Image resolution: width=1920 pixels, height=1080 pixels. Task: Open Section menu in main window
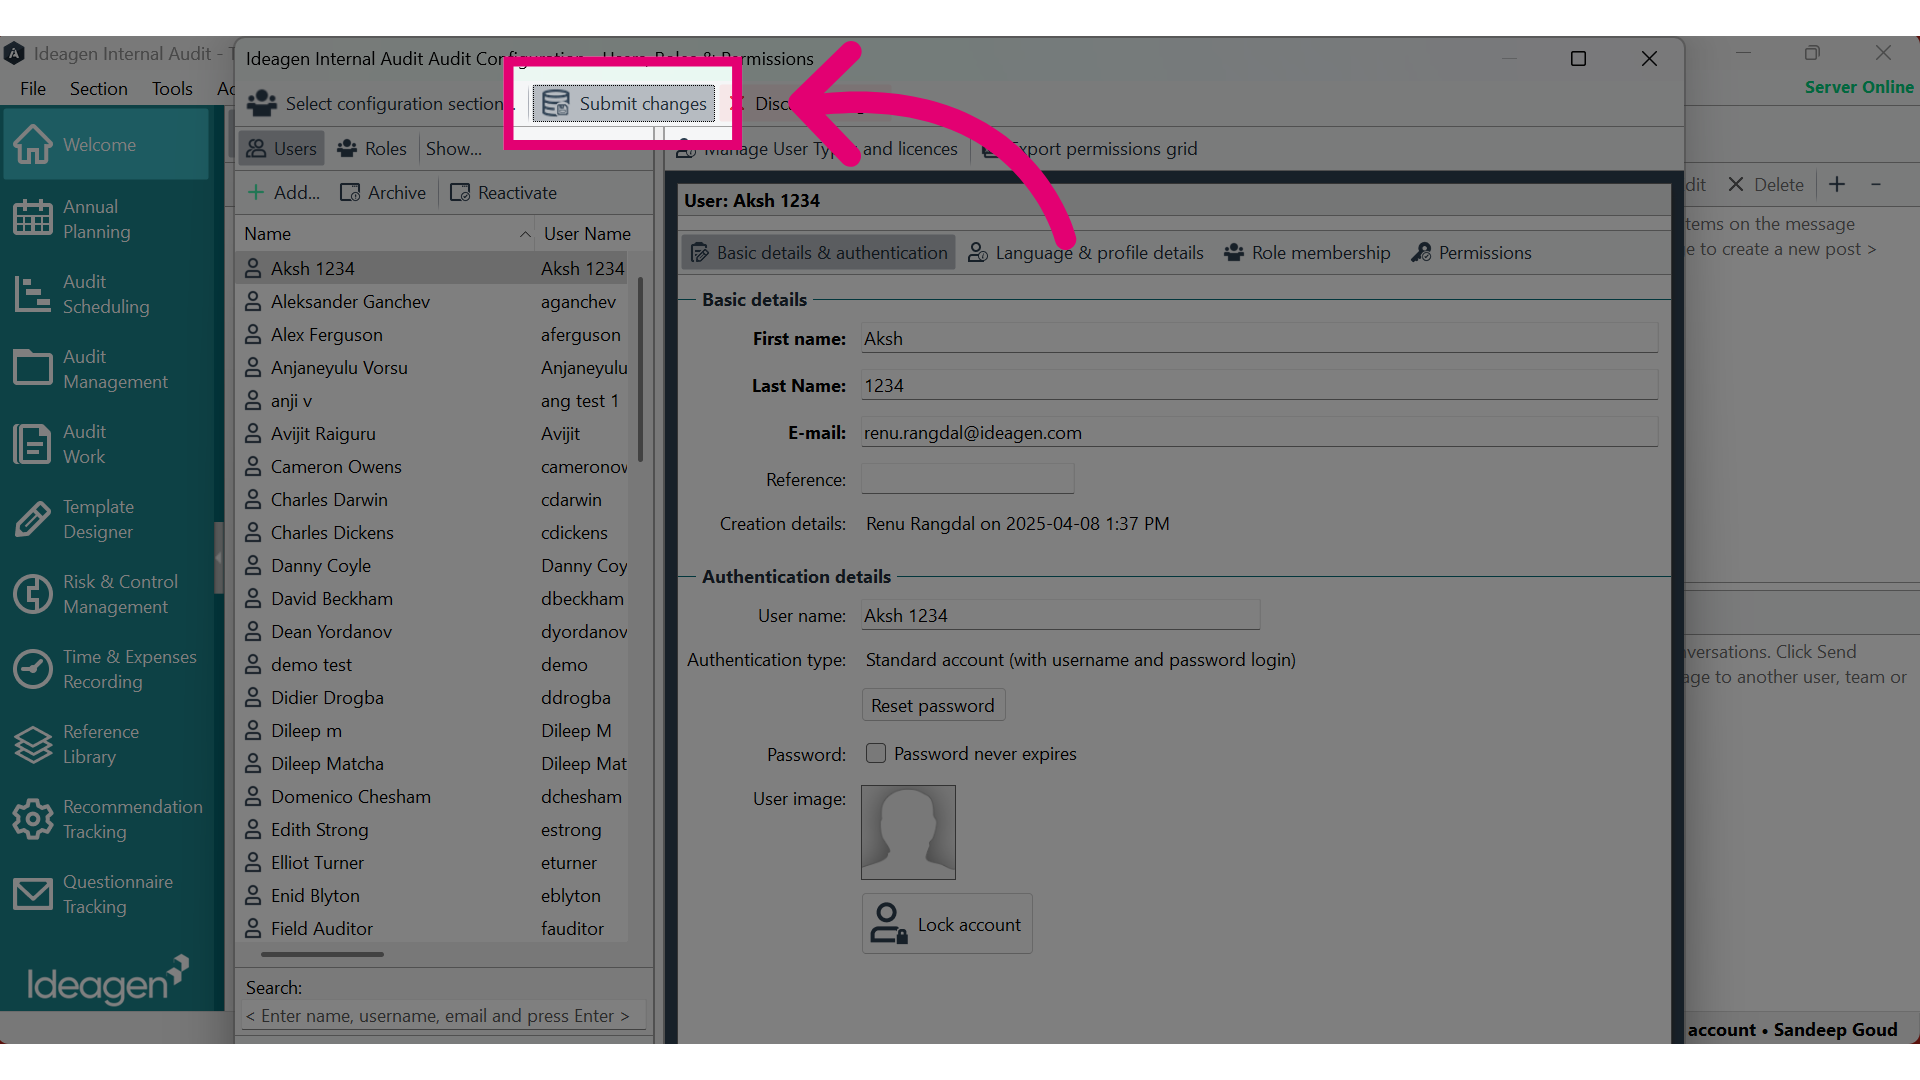[x=98, y=88]
